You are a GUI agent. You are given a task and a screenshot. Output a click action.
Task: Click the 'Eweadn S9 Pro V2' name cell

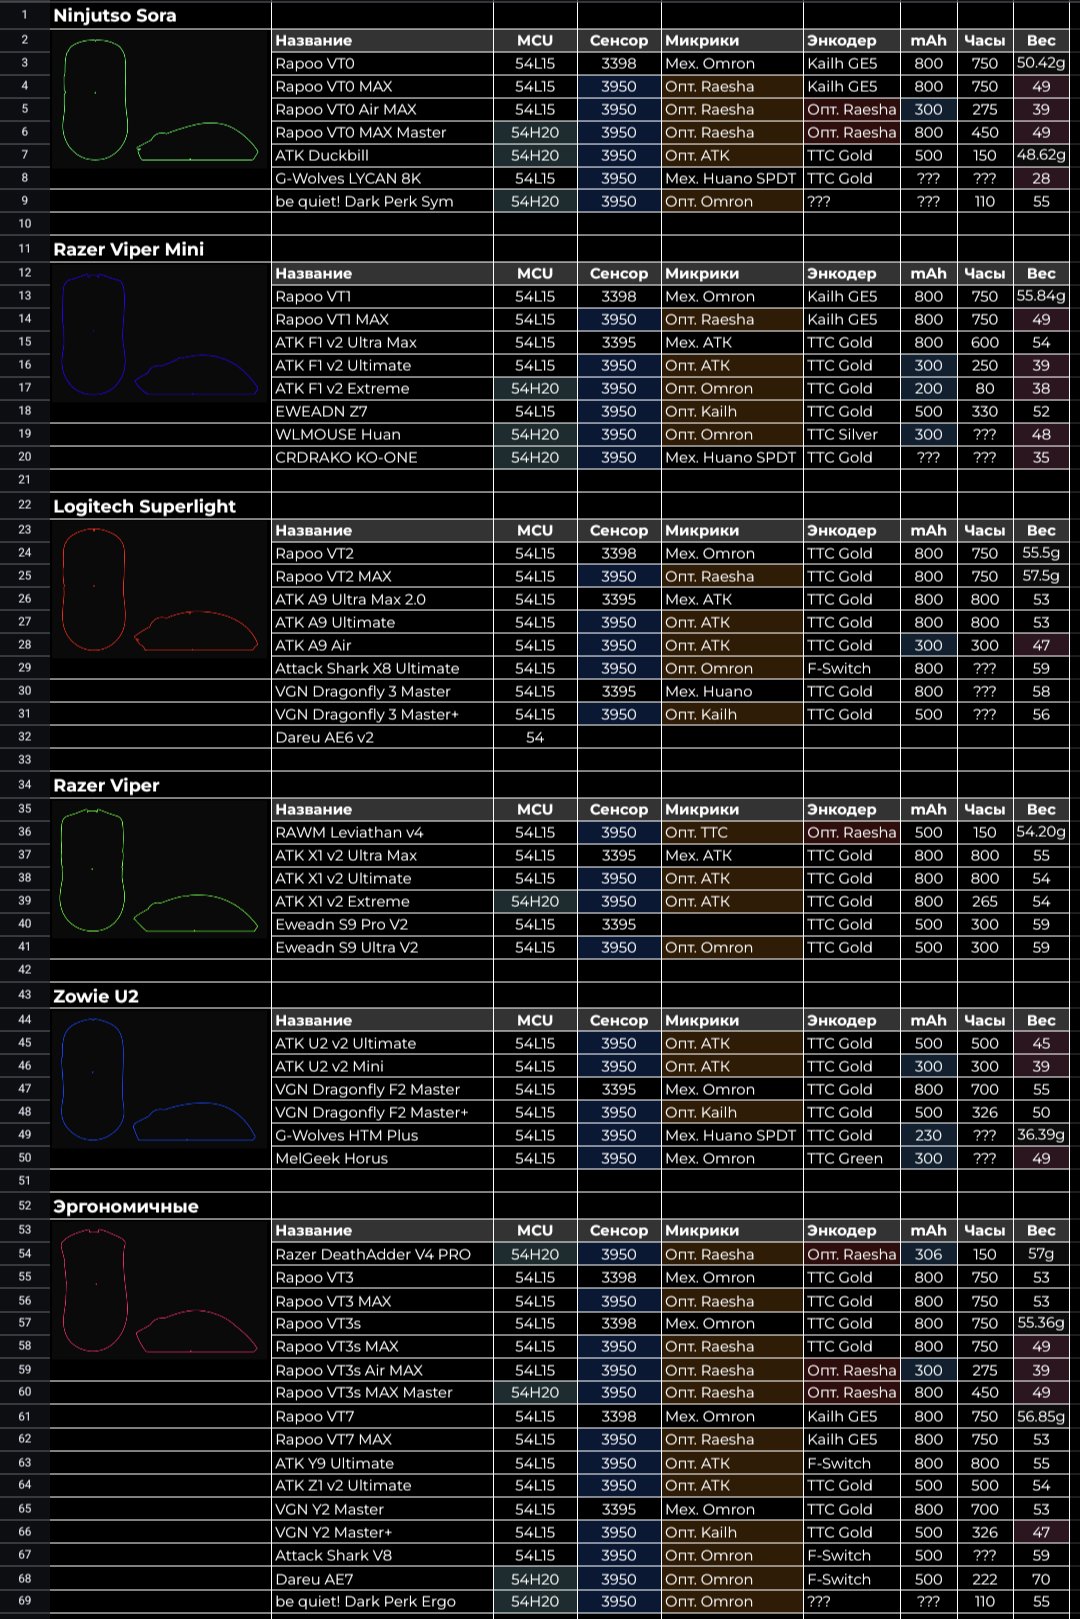pyautogui.click(x=383, y=924)
